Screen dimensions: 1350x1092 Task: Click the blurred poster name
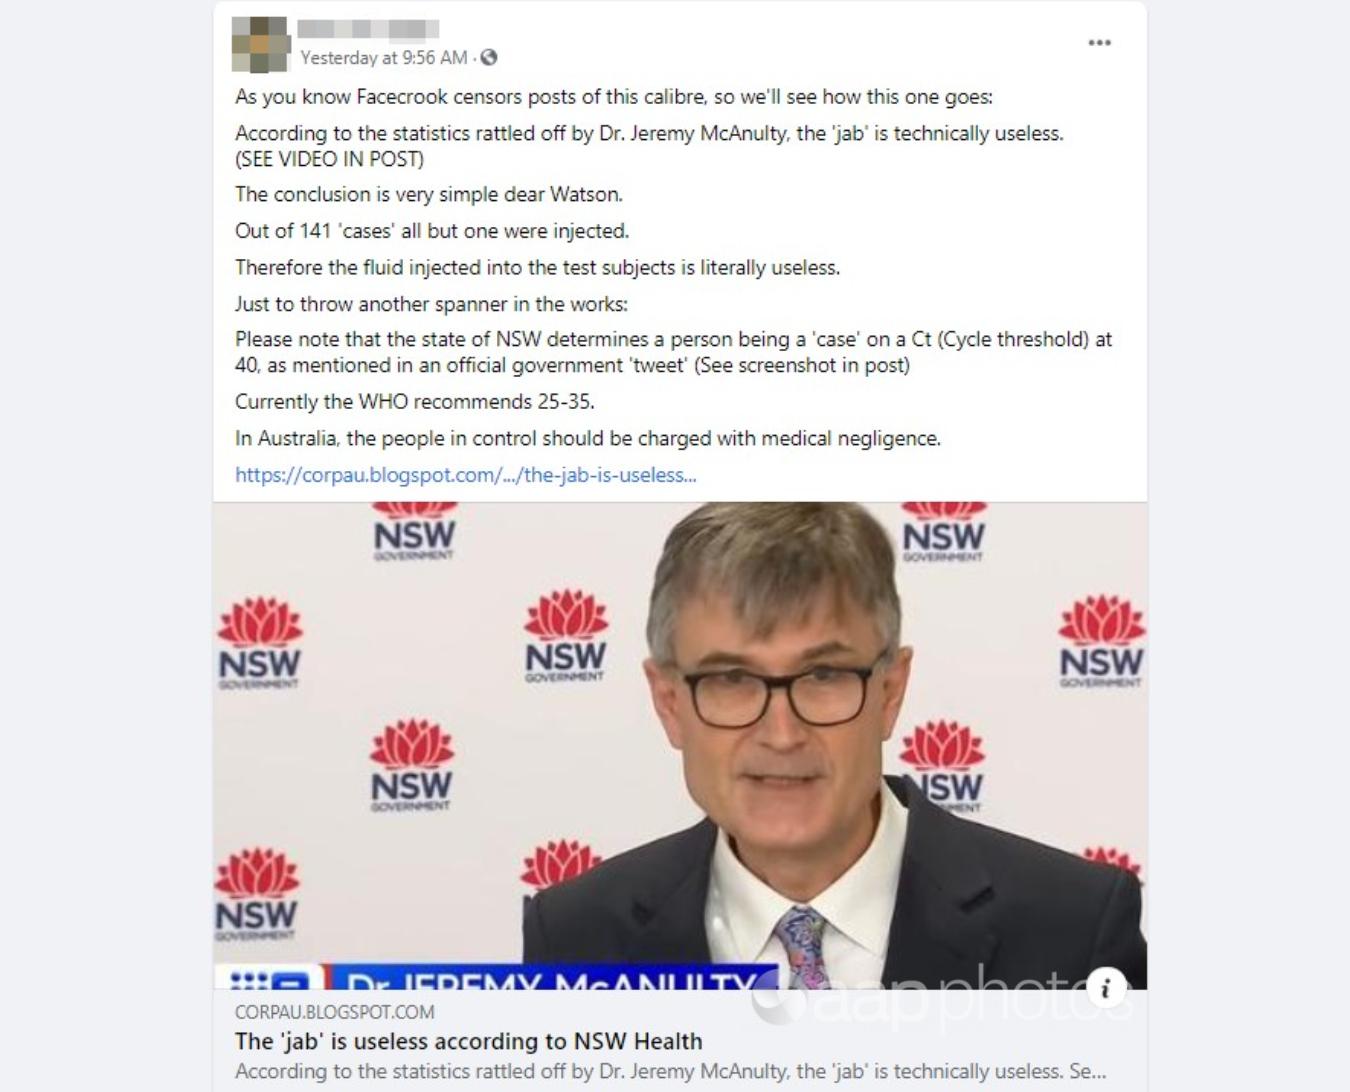369,29
